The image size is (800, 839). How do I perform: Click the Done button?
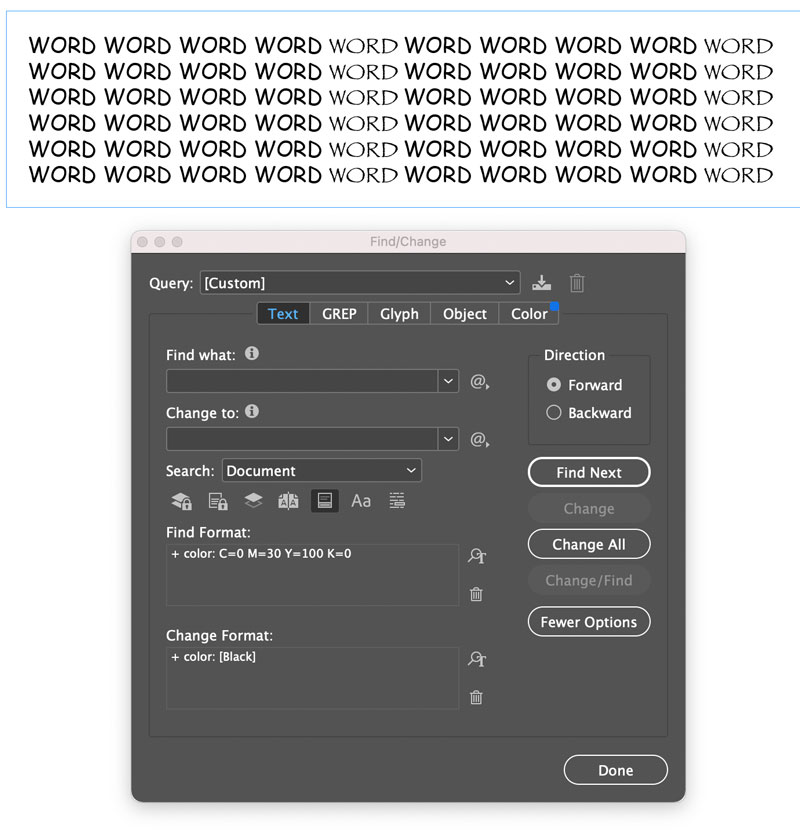coord(616,770)
